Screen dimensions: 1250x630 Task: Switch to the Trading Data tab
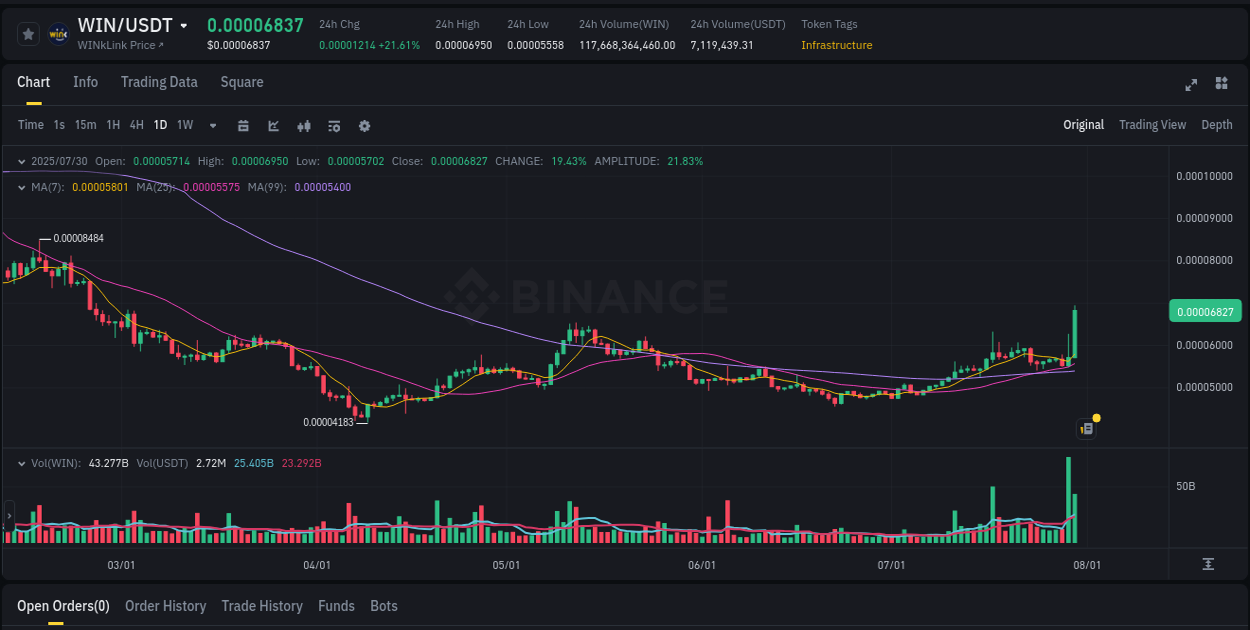[159, 82]
